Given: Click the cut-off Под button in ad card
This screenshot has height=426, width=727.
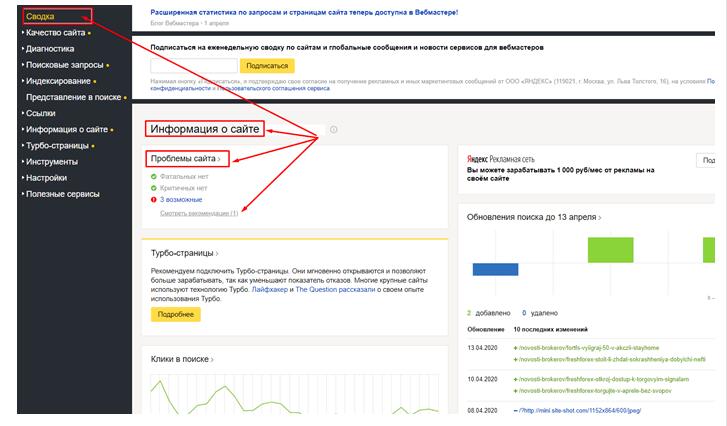Looking at the screenshot, I should coord(706,160).
